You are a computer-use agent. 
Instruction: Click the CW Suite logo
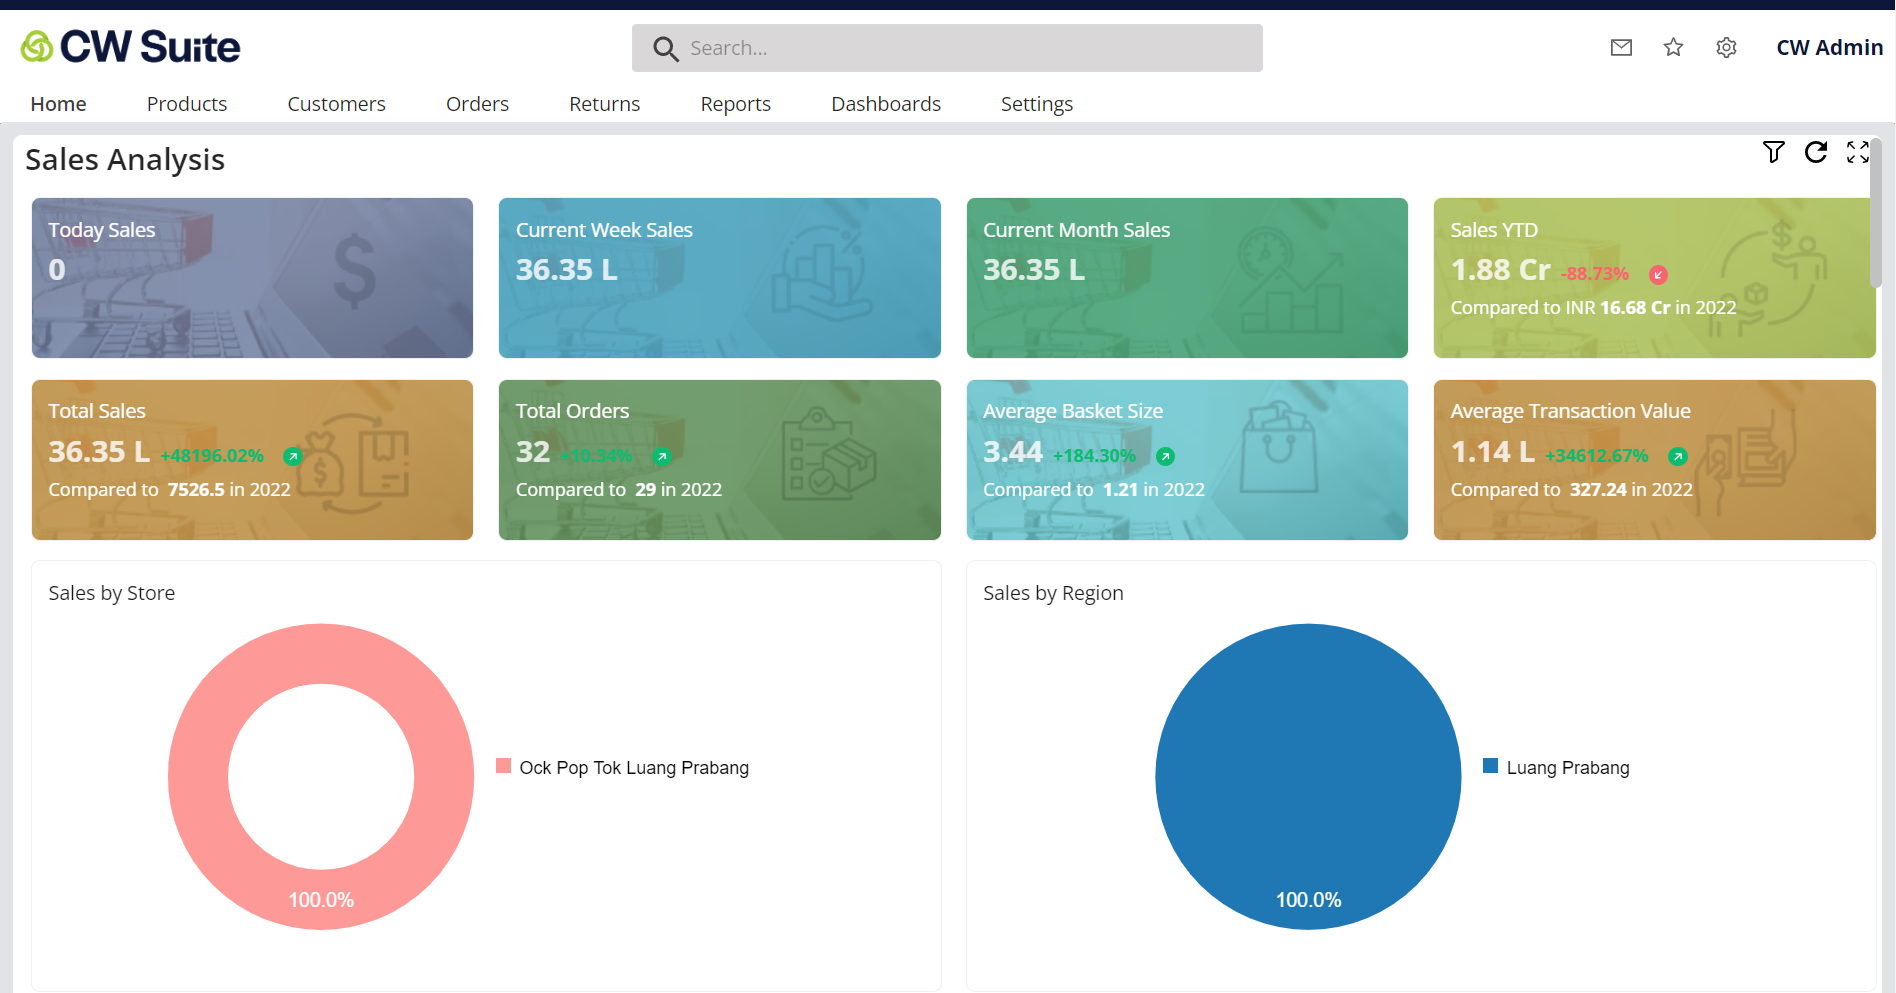coord(131,47)
